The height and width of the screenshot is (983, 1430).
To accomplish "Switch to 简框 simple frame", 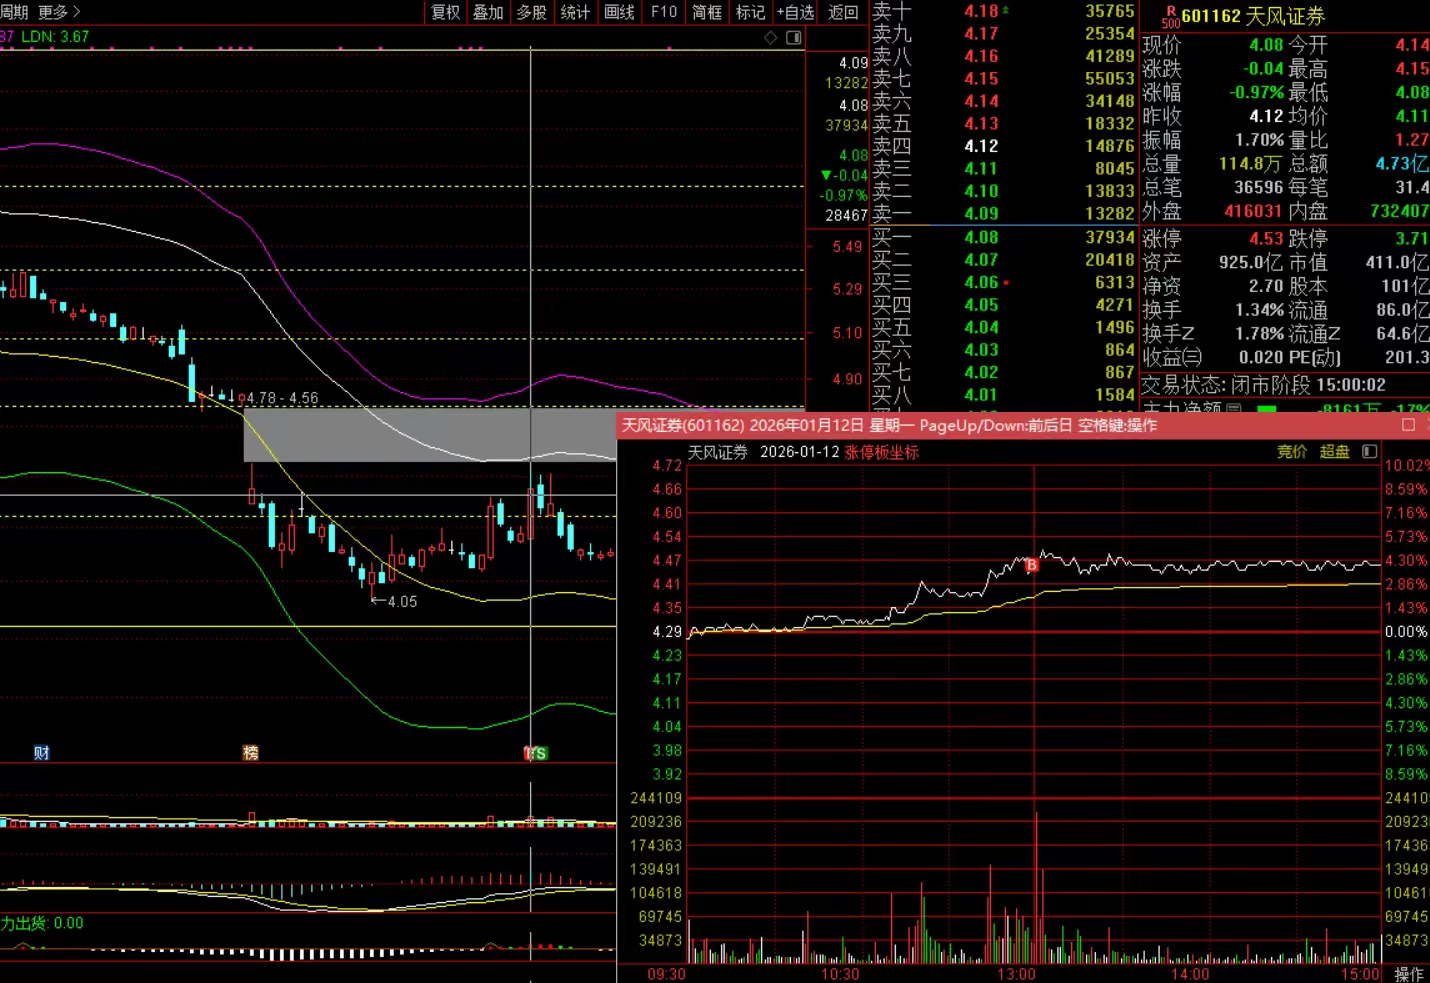I will (707, 12).
